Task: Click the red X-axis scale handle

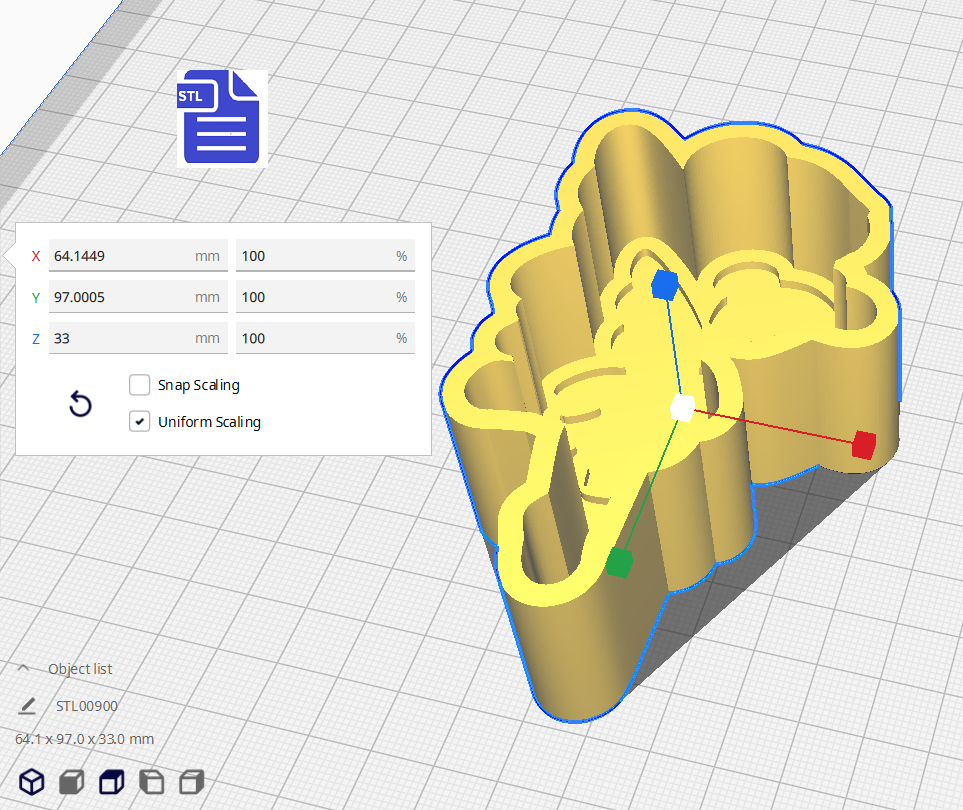Action: (x=863, y=445)
